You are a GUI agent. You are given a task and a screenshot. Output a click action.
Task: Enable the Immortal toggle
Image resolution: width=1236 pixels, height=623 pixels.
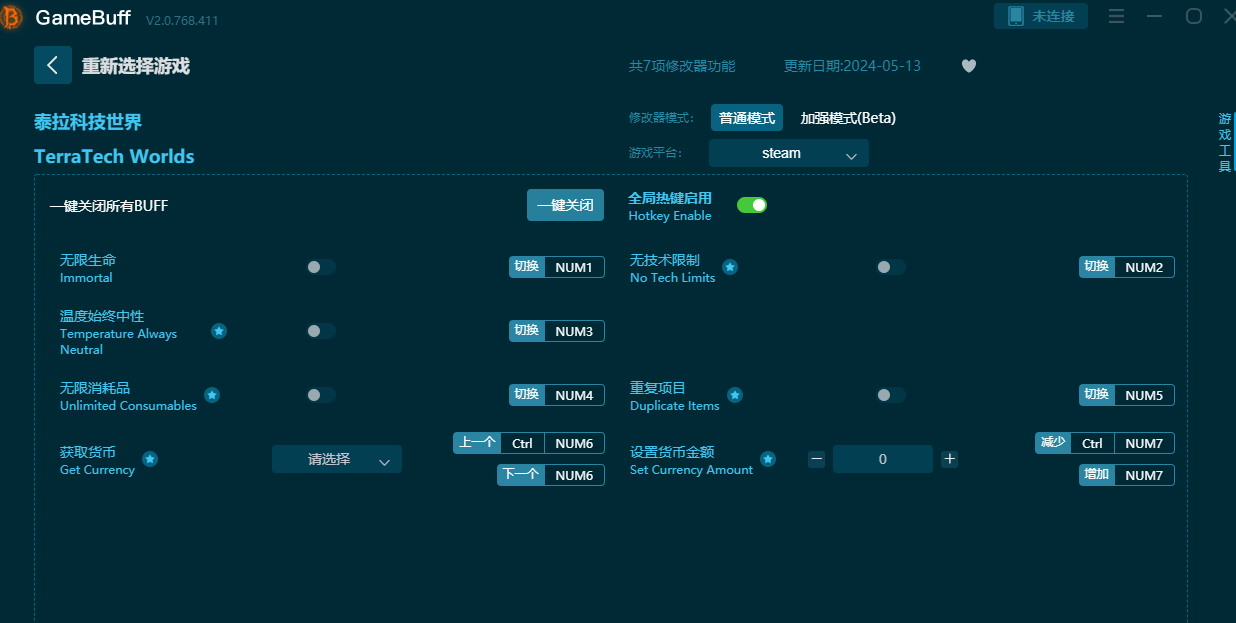[x=320, y=267]
